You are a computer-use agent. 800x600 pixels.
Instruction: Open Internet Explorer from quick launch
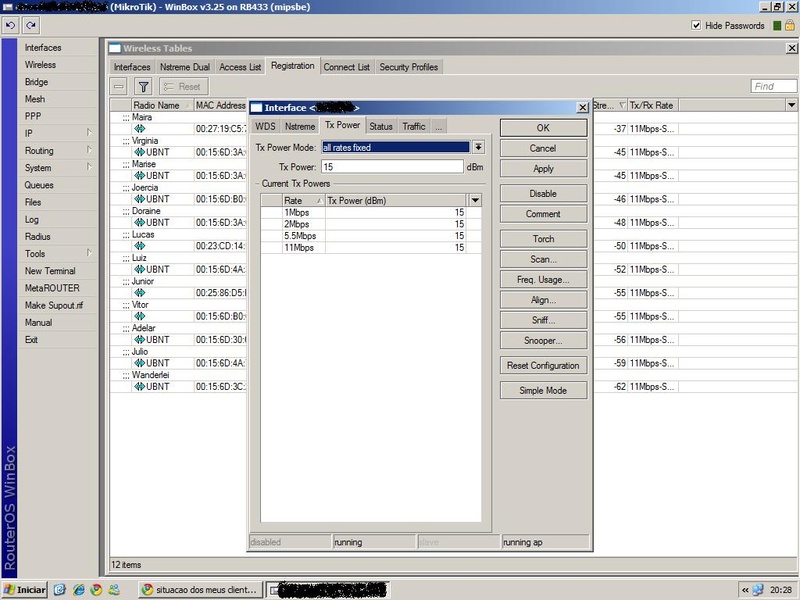79,590
